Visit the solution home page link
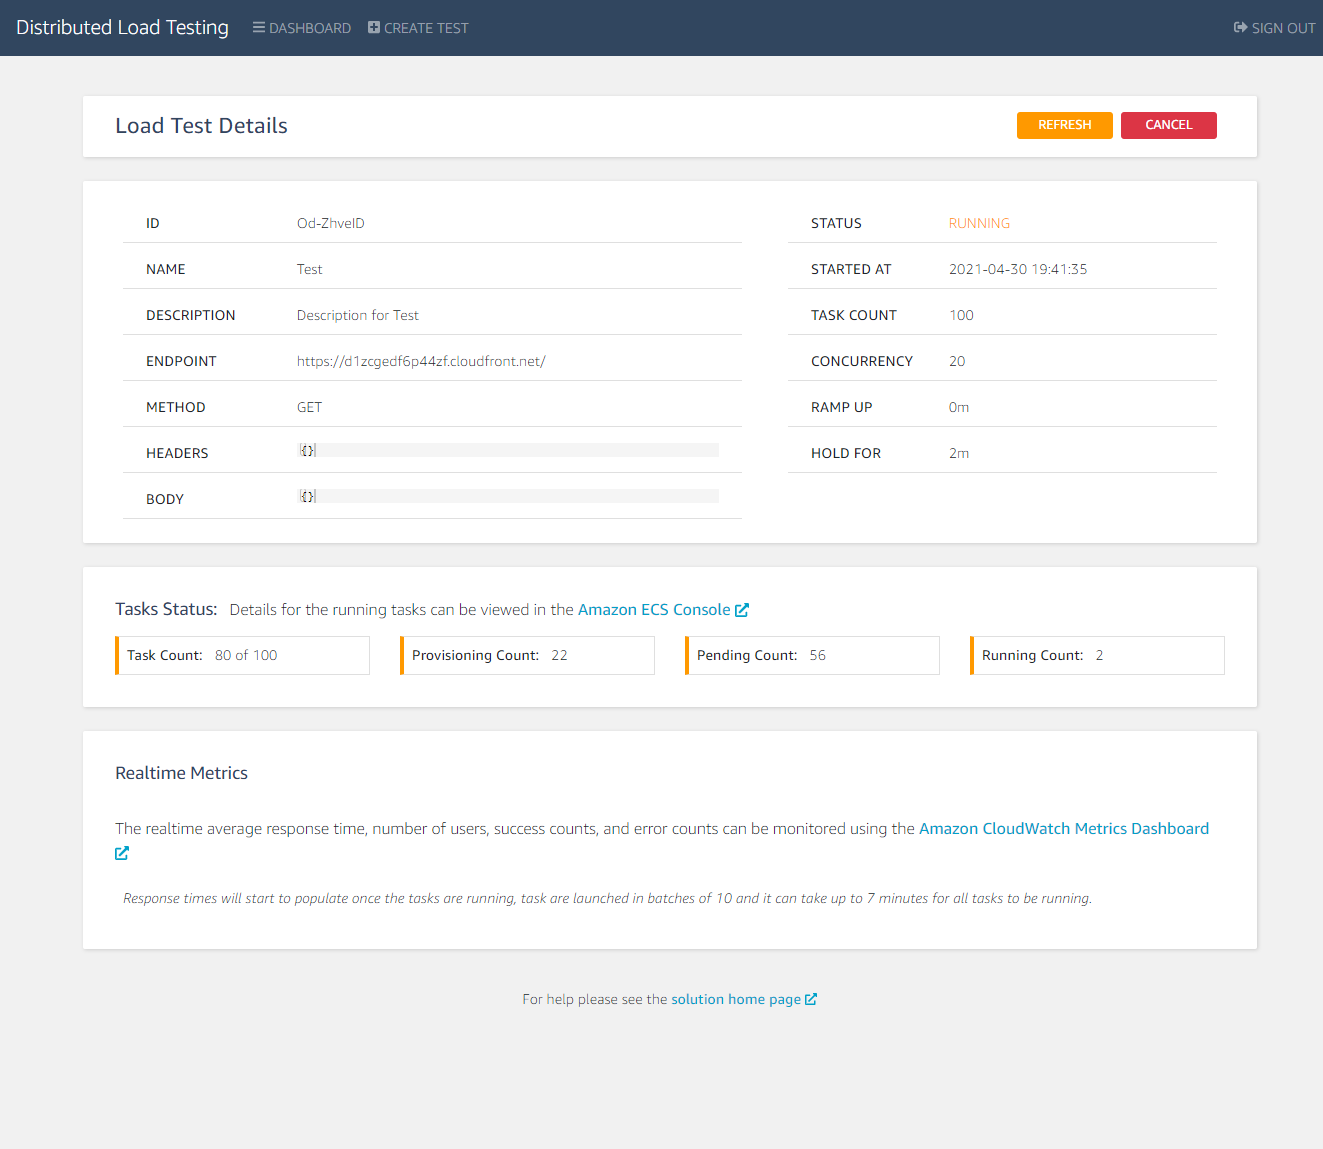Screen dimensions: 1323x1149 pos(735,999)
